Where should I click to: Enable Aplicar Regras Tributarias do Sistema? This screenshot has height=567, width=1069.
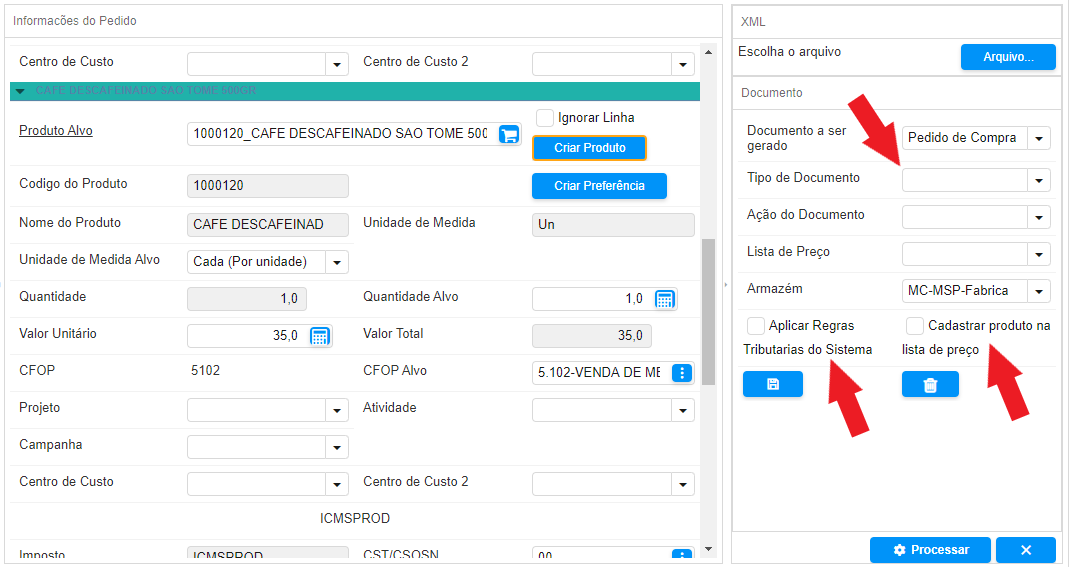click(755, 326)
